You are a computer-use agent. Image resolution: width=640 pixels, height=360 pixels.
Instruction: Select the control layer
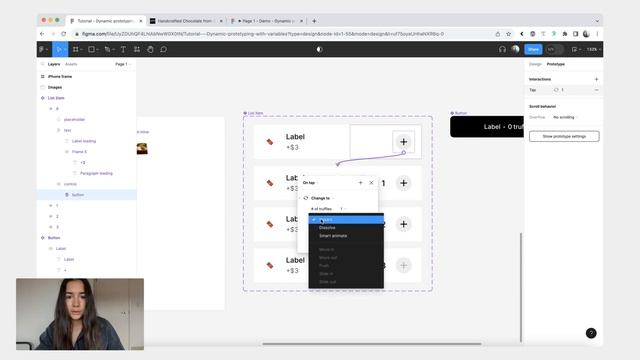70,184
